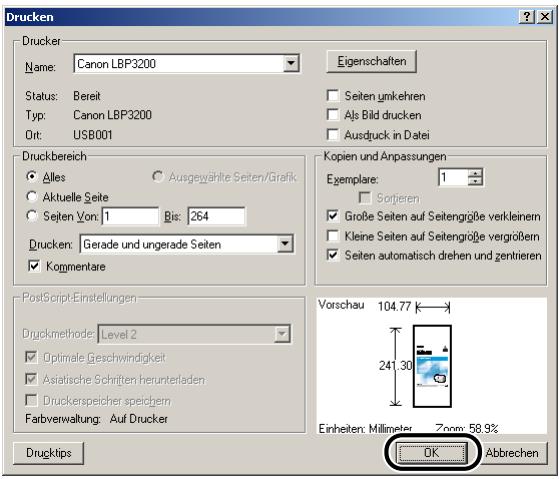
Task: Enable Seiten umkehren checkbox
Action: (333, 96)
